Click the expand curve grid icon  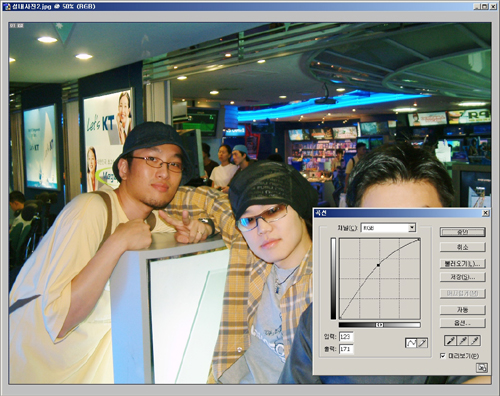click(482, 368)
